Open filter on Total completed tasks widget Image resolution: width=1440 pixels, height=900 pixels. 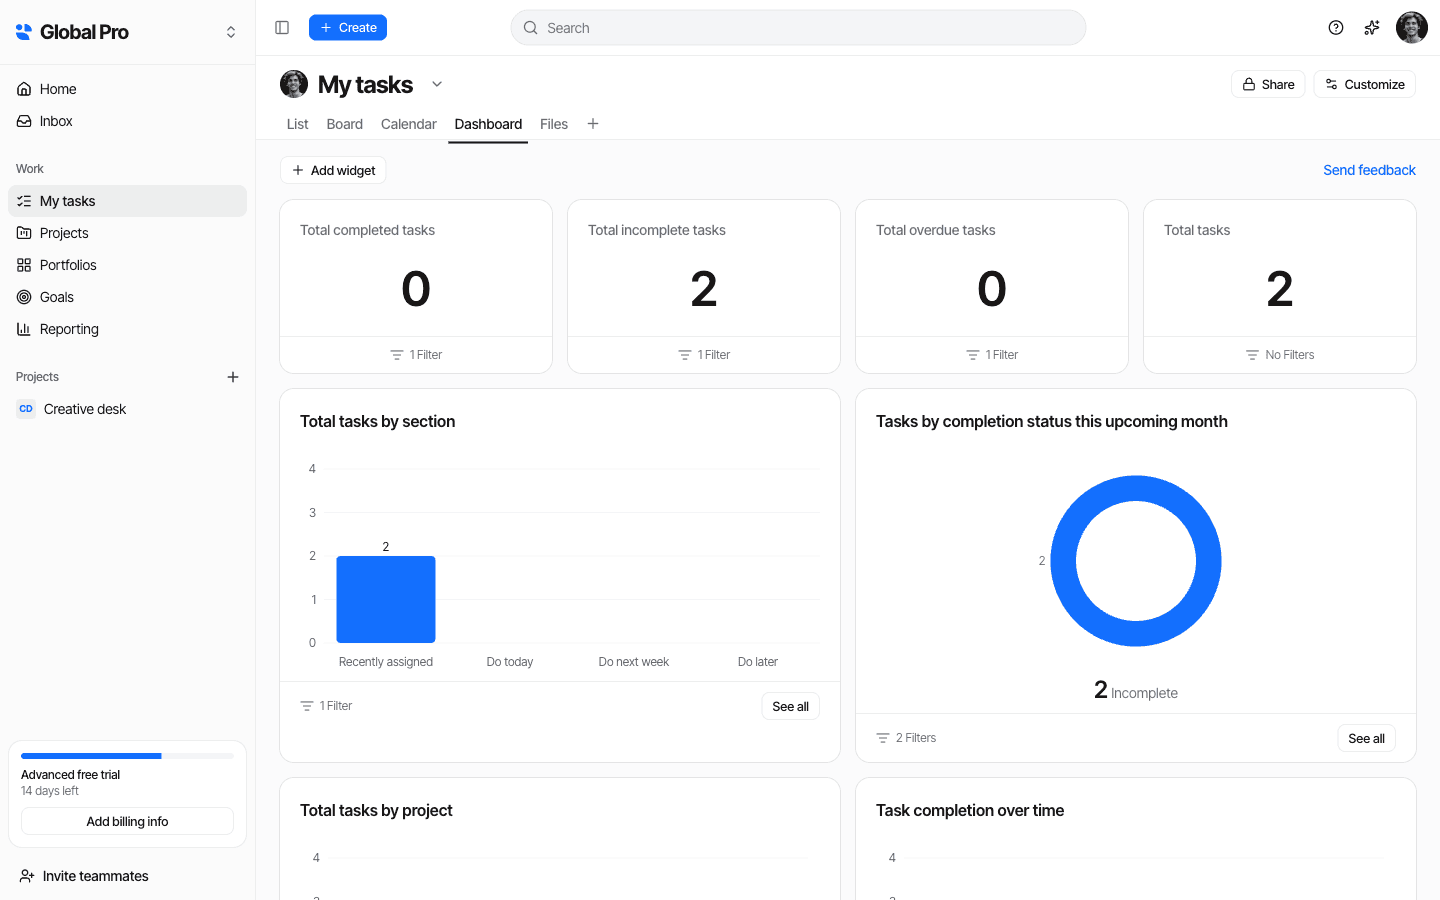point(416,355)
